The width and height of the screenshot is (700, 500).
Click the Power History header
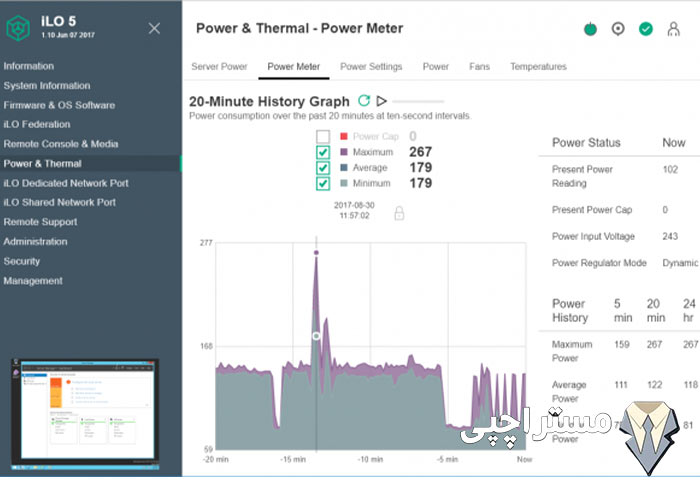coord(570,311)
